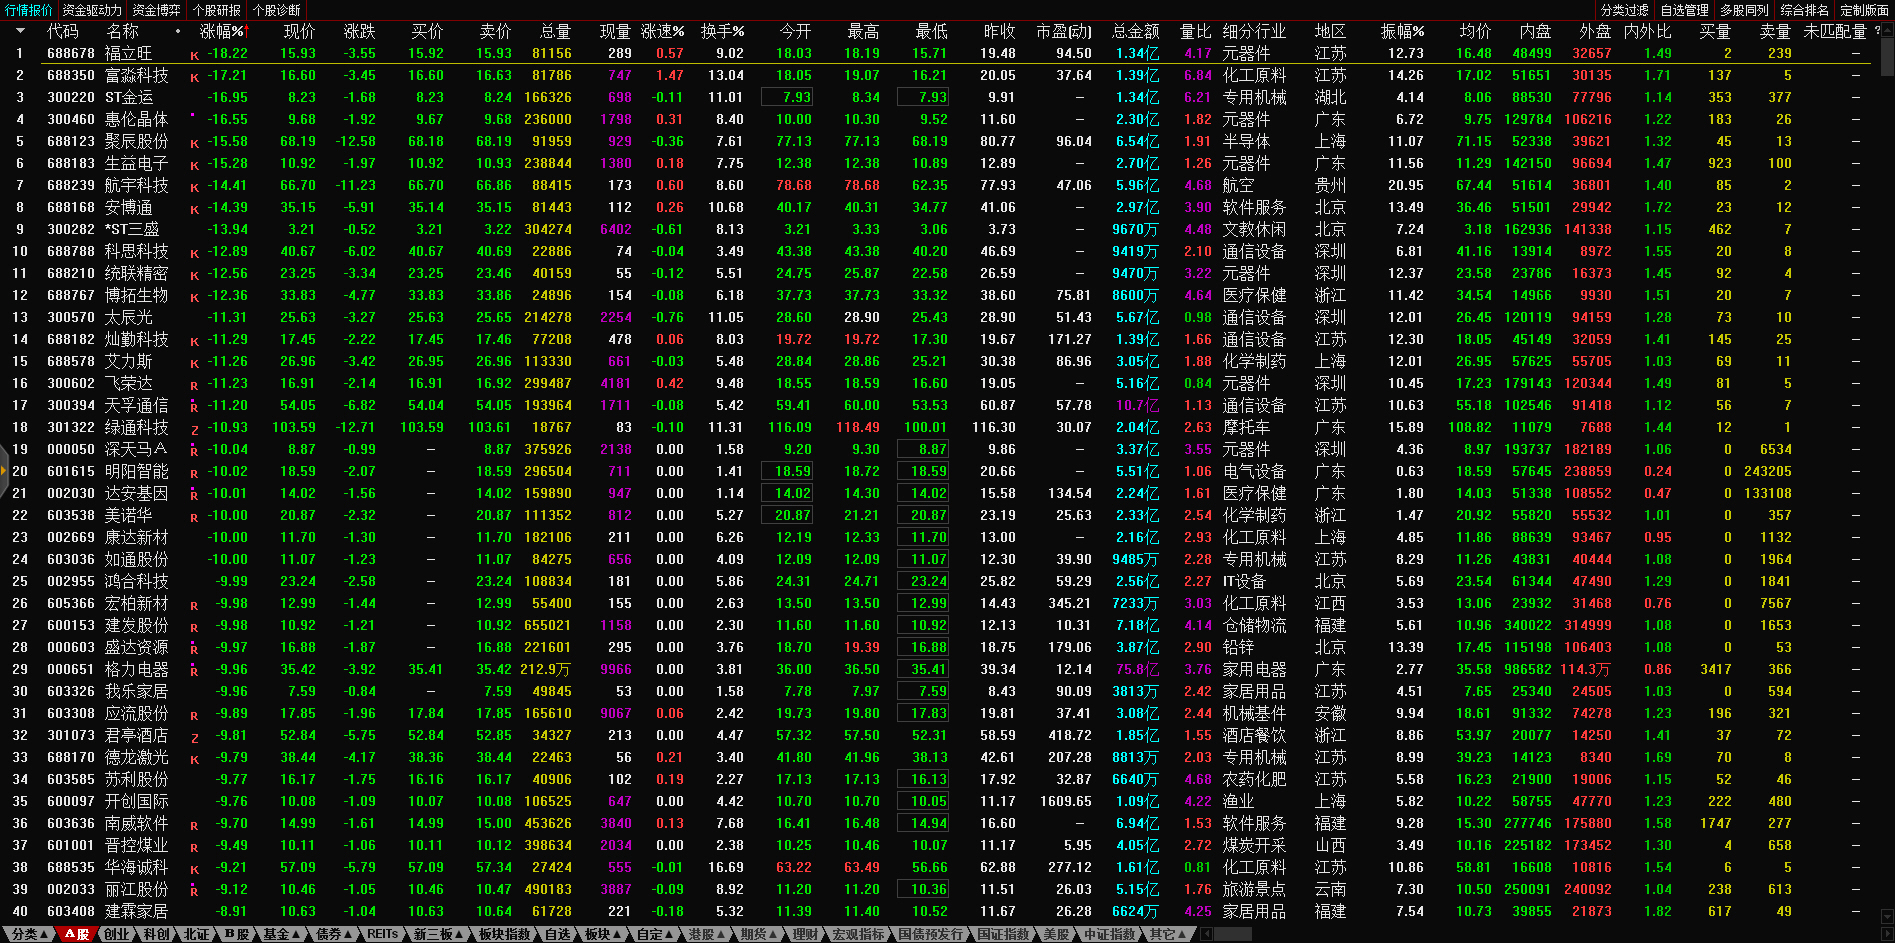
Task: Switch to the 资金驱动力 tab
Action: (x=92, y=10)
